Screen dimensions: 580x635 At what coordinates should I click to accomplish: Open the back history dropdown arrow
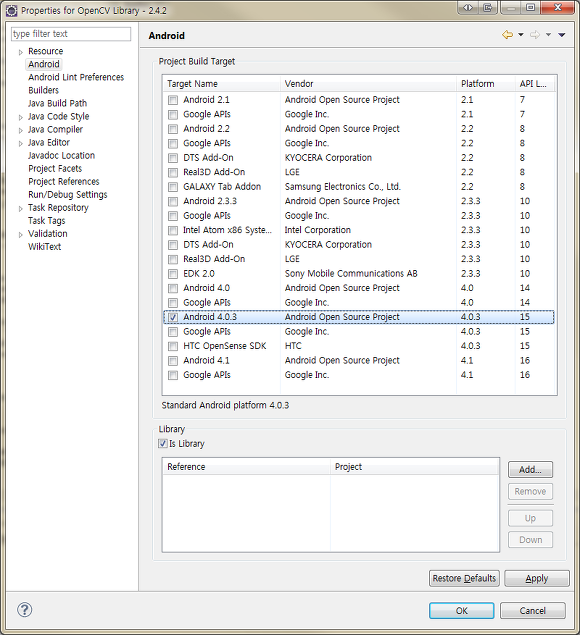tap(521, 35)
